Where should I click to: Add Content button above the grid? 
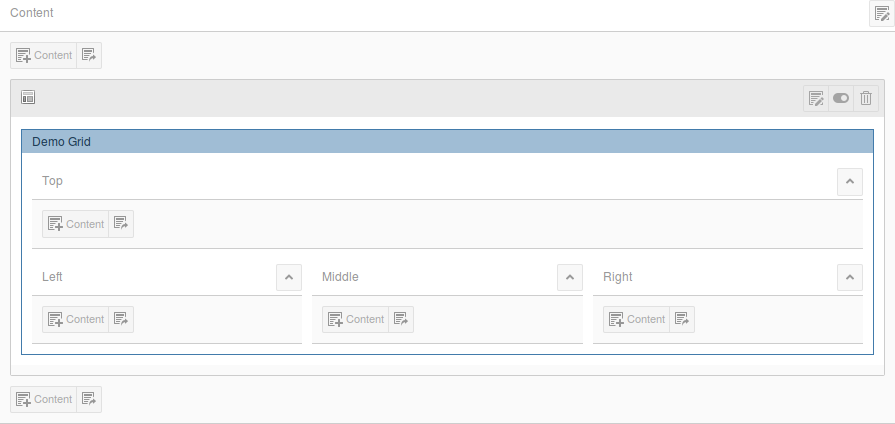tap(44, 55)
